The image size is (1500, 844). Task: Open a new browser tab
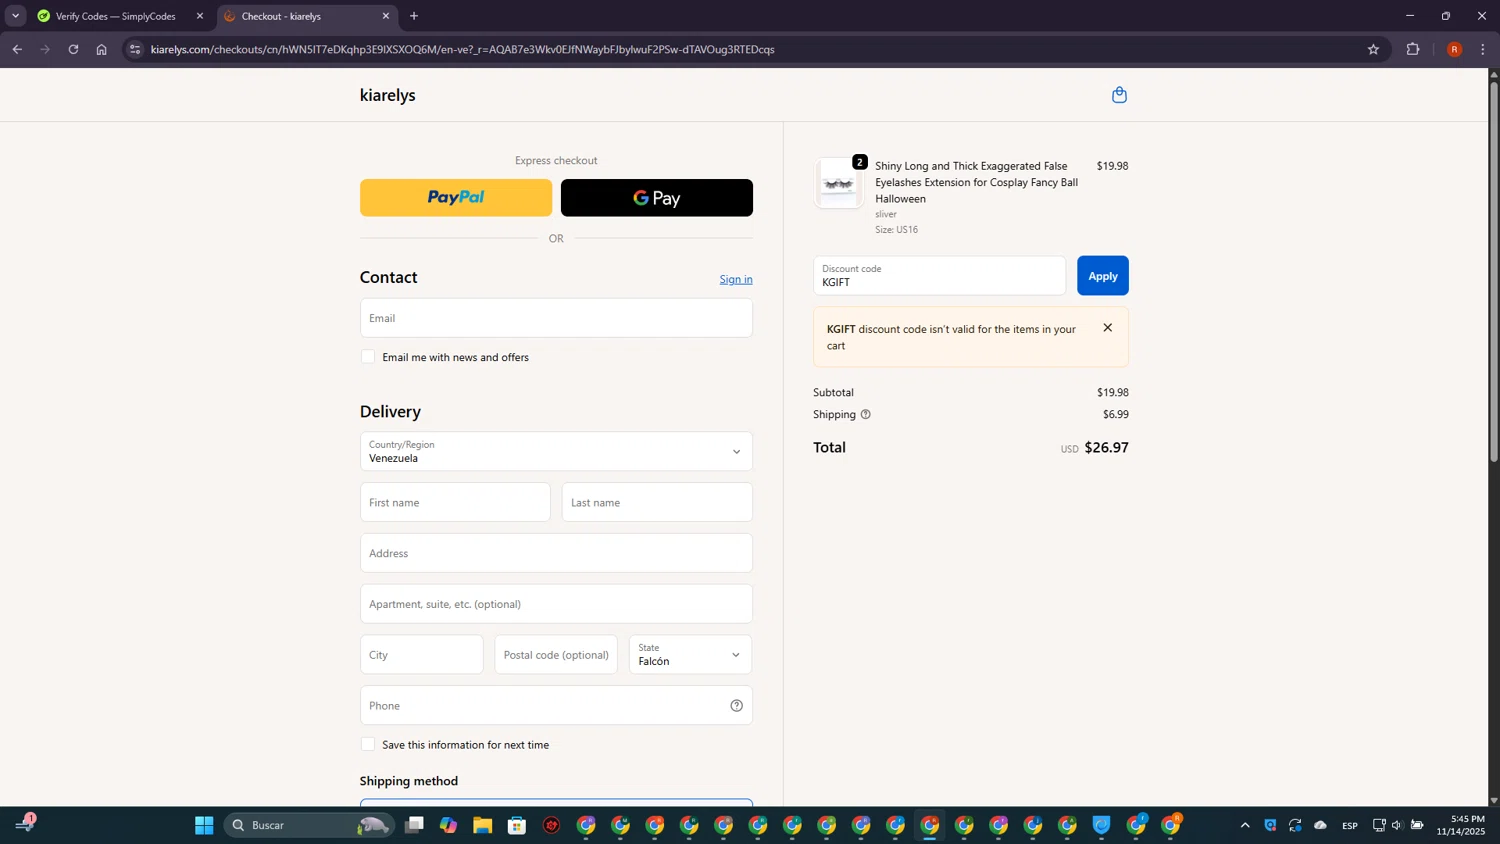click(414, 16)
